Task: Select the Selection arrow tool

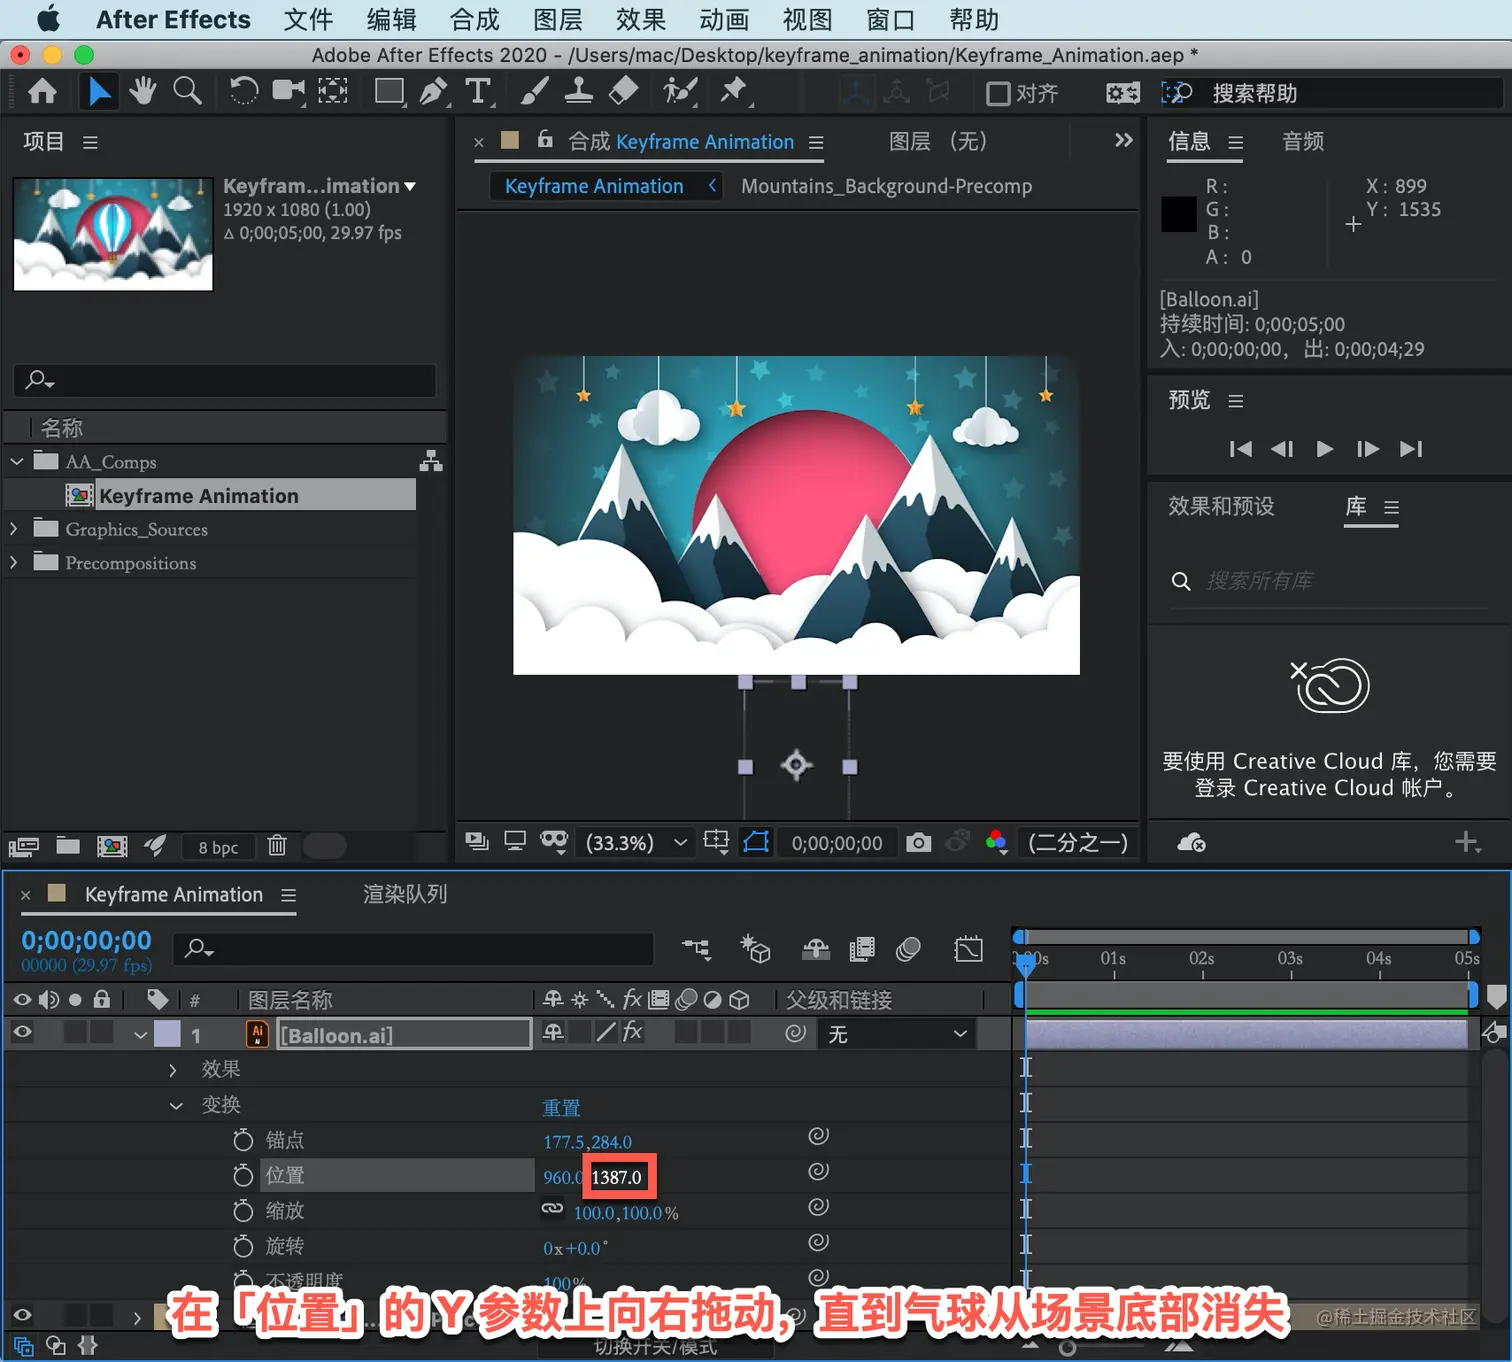Action: coord(98,92)
